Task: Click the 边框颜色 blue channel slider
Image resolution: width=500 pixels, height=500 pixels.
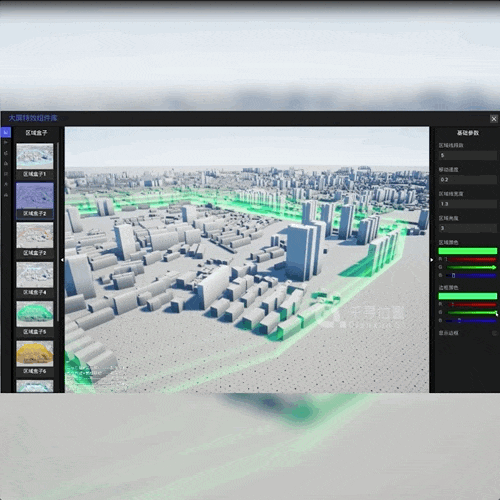Action: pos(472,321)
